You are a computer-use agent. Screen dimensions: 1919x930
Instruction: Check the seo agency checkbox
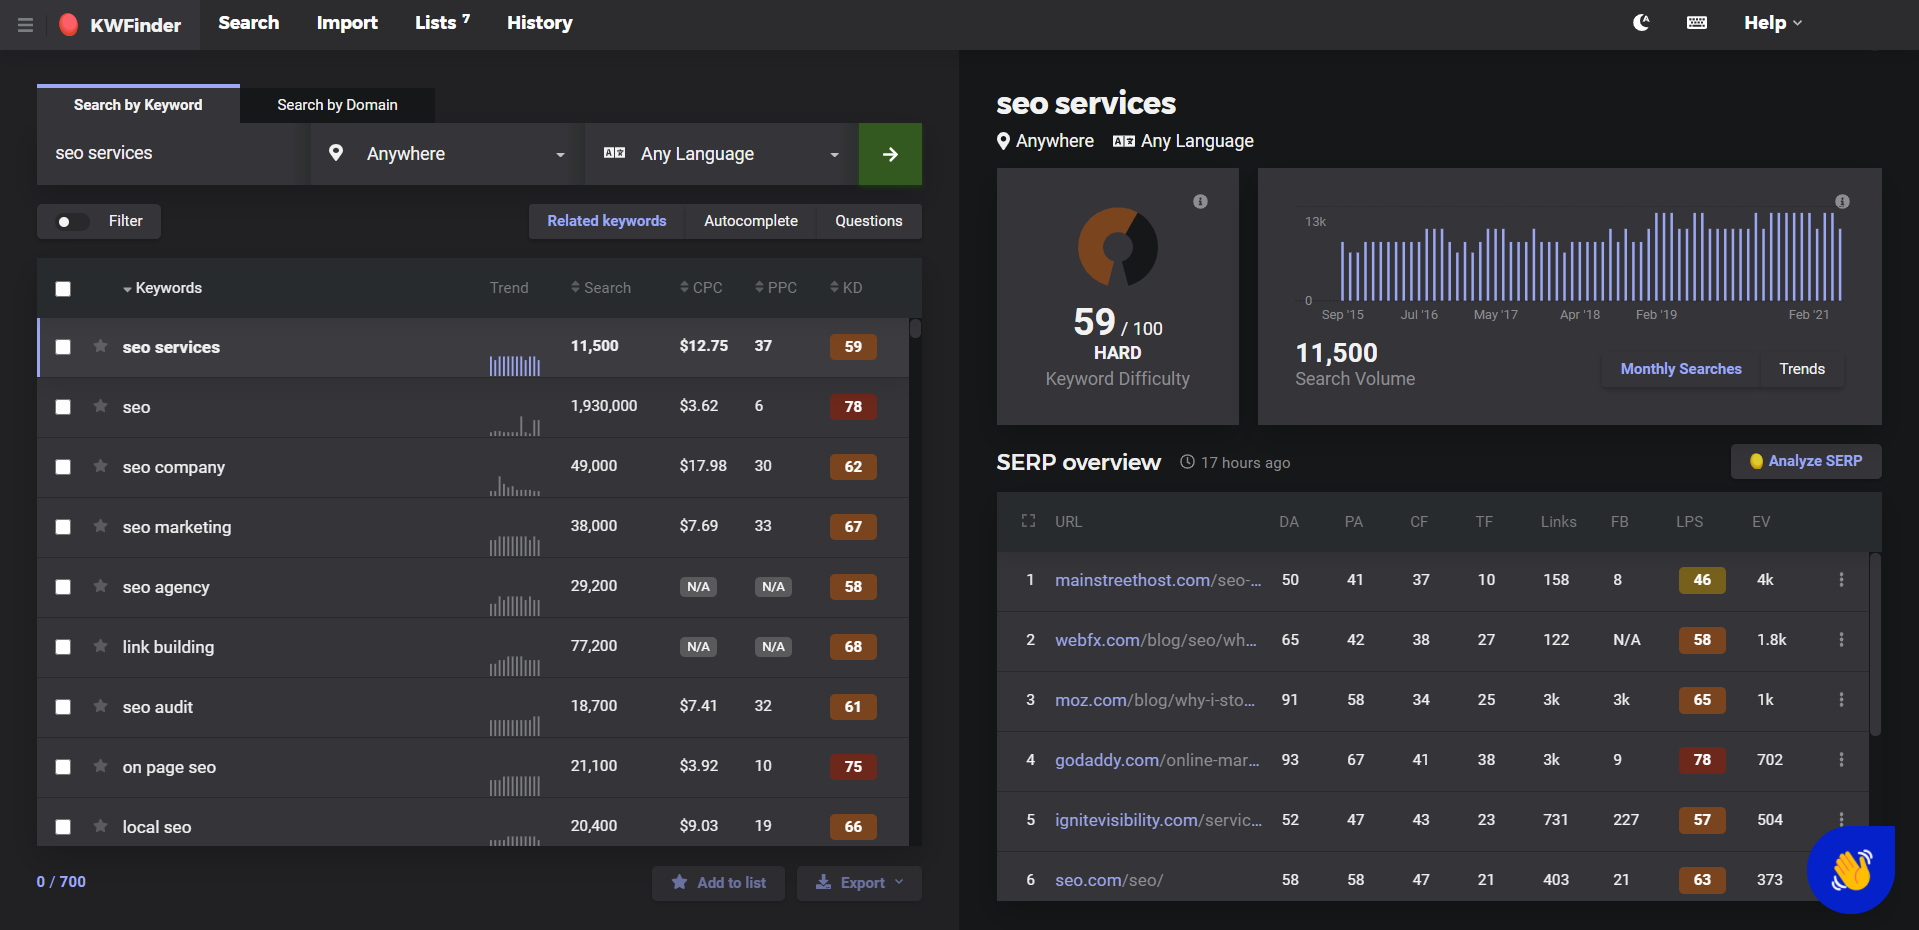tap(63, 587)
